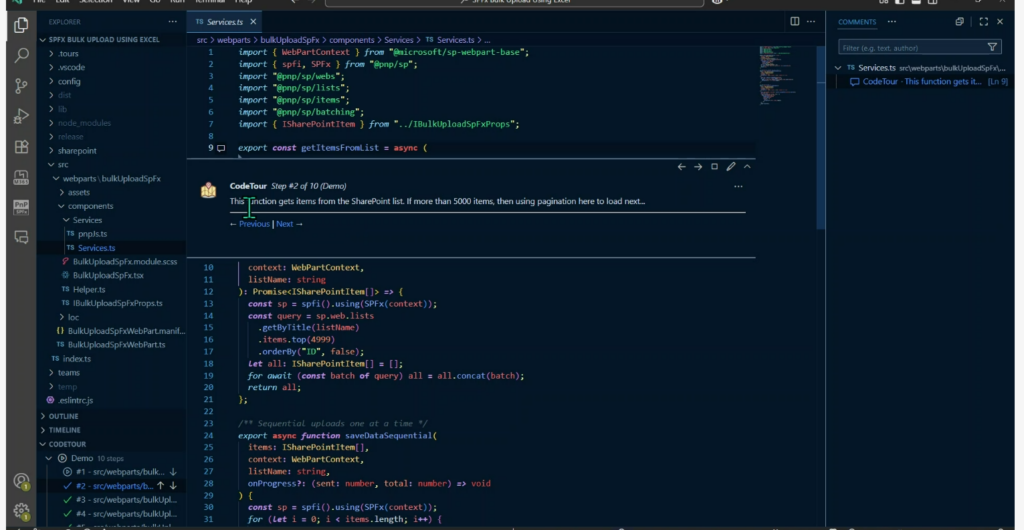
Task: Open BulkUploadSpFxWebPart.ts file
Action: (116, 345)
